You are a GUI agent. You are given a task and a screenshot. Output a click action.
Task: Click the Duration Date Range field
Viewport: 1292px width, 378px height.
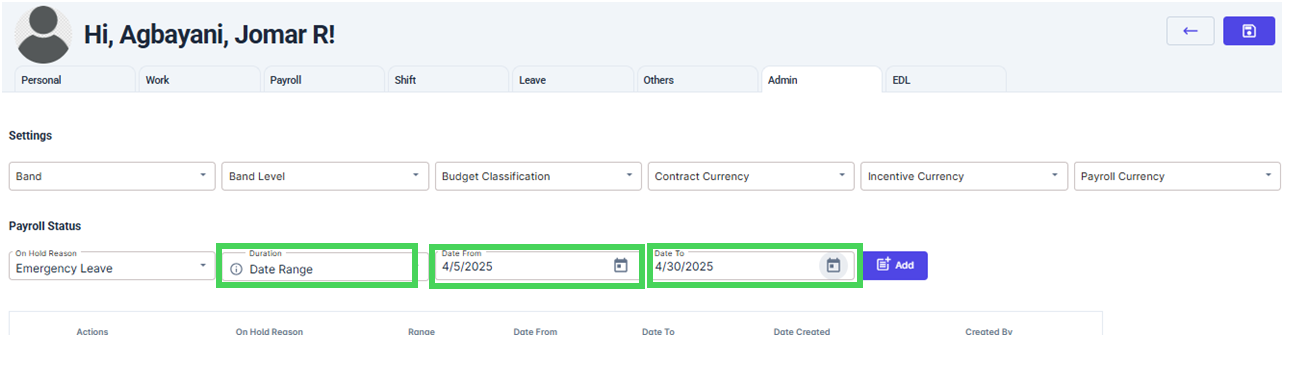click(x=316, y=266)
